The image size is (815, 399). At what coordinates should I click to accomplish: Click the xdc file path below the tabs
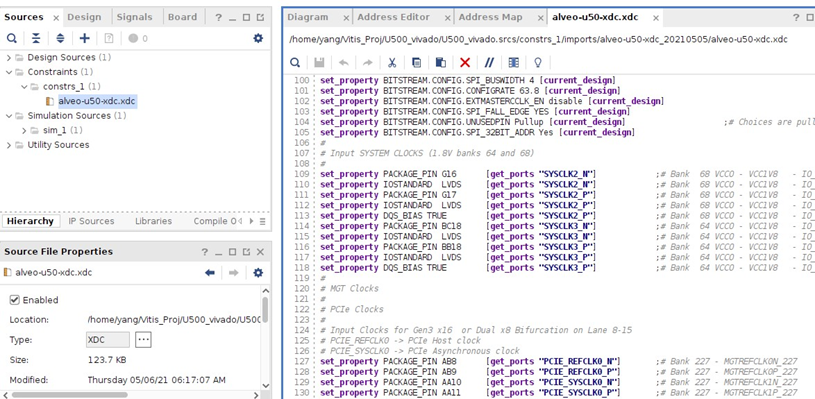(x=538, y=39)
